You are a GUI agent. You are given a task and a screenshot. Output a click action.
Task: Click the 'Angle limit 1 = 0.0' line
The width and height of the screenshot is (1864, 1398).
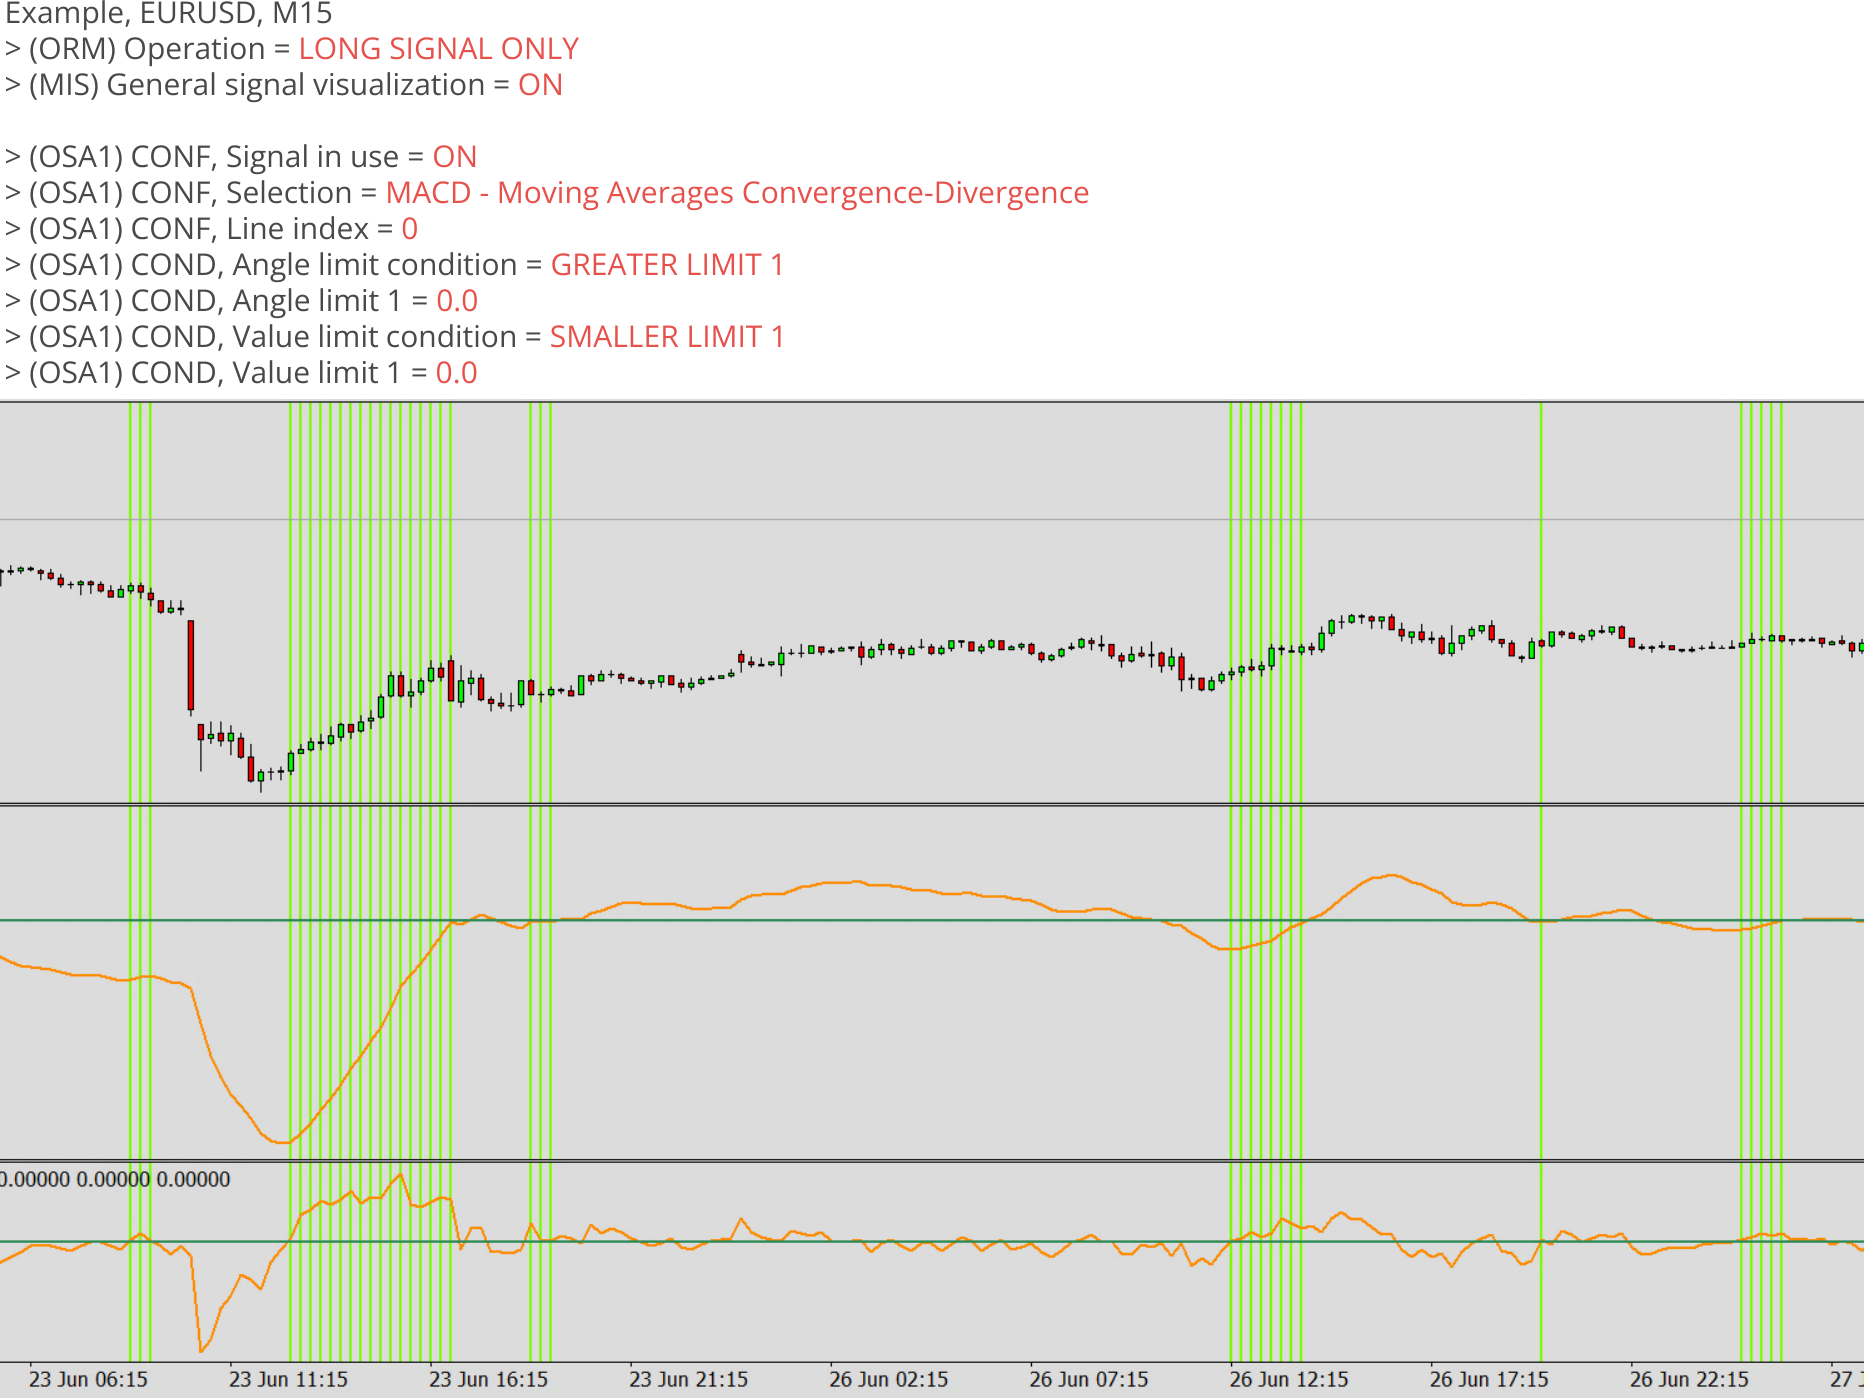click(x=241, y=301)
